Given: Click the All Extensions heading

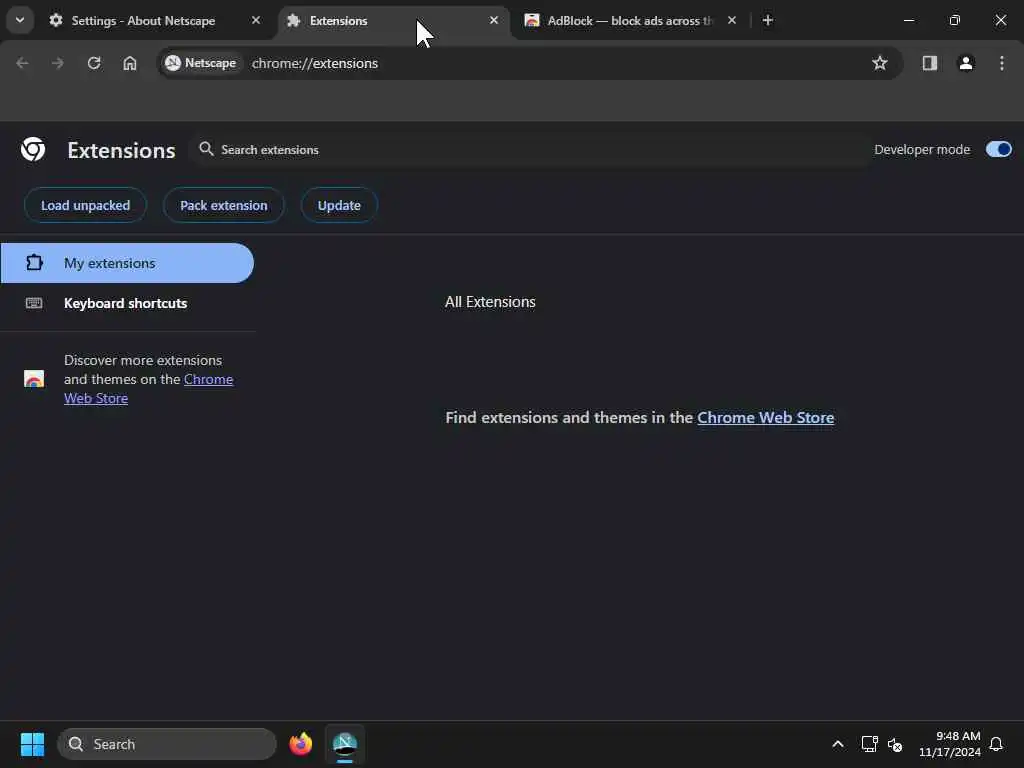Looking at the screenshot, I should pos(490,302).
